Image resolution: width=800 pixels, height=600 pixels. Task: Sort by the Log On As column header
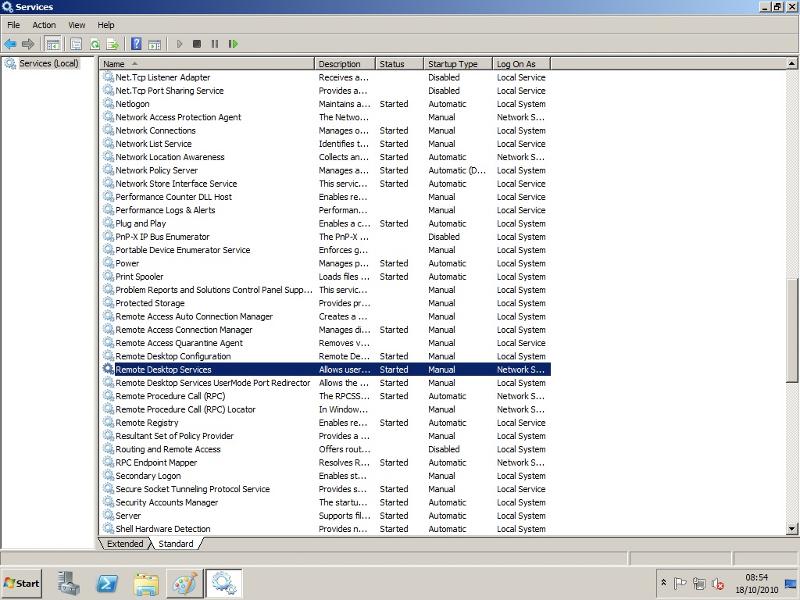[x=521, y=64]
